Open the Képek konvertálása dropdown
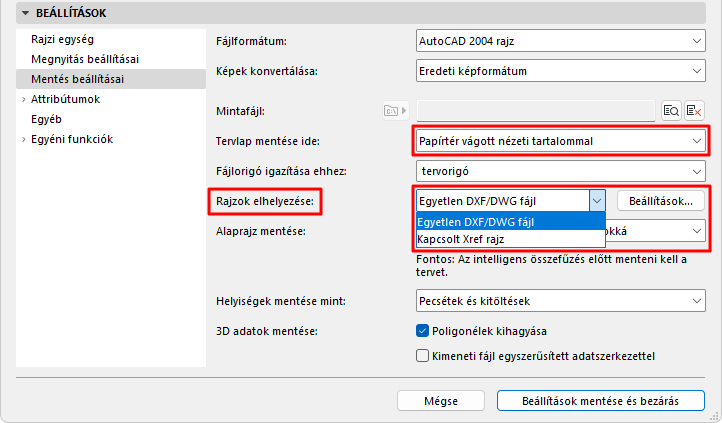This screenshot has height=423, width=722. click(560, 71)
